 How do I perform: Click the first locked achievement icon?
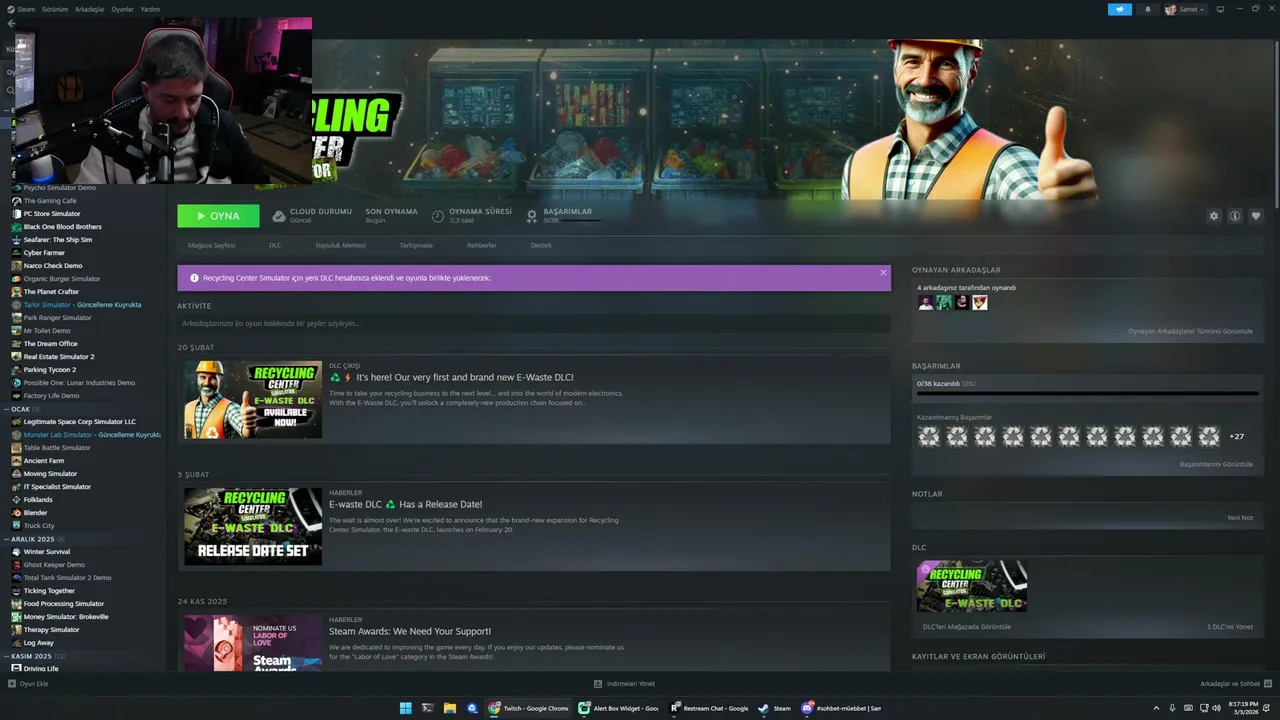(929, 436)
